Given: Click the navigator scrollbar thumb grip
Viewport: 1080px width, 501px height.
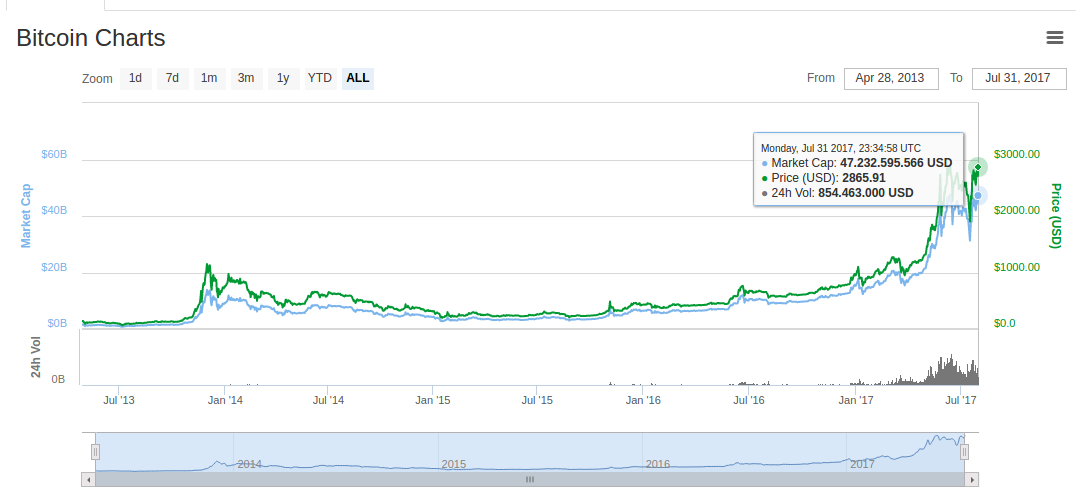Looking at the screenshot, I should pos(530,480).
